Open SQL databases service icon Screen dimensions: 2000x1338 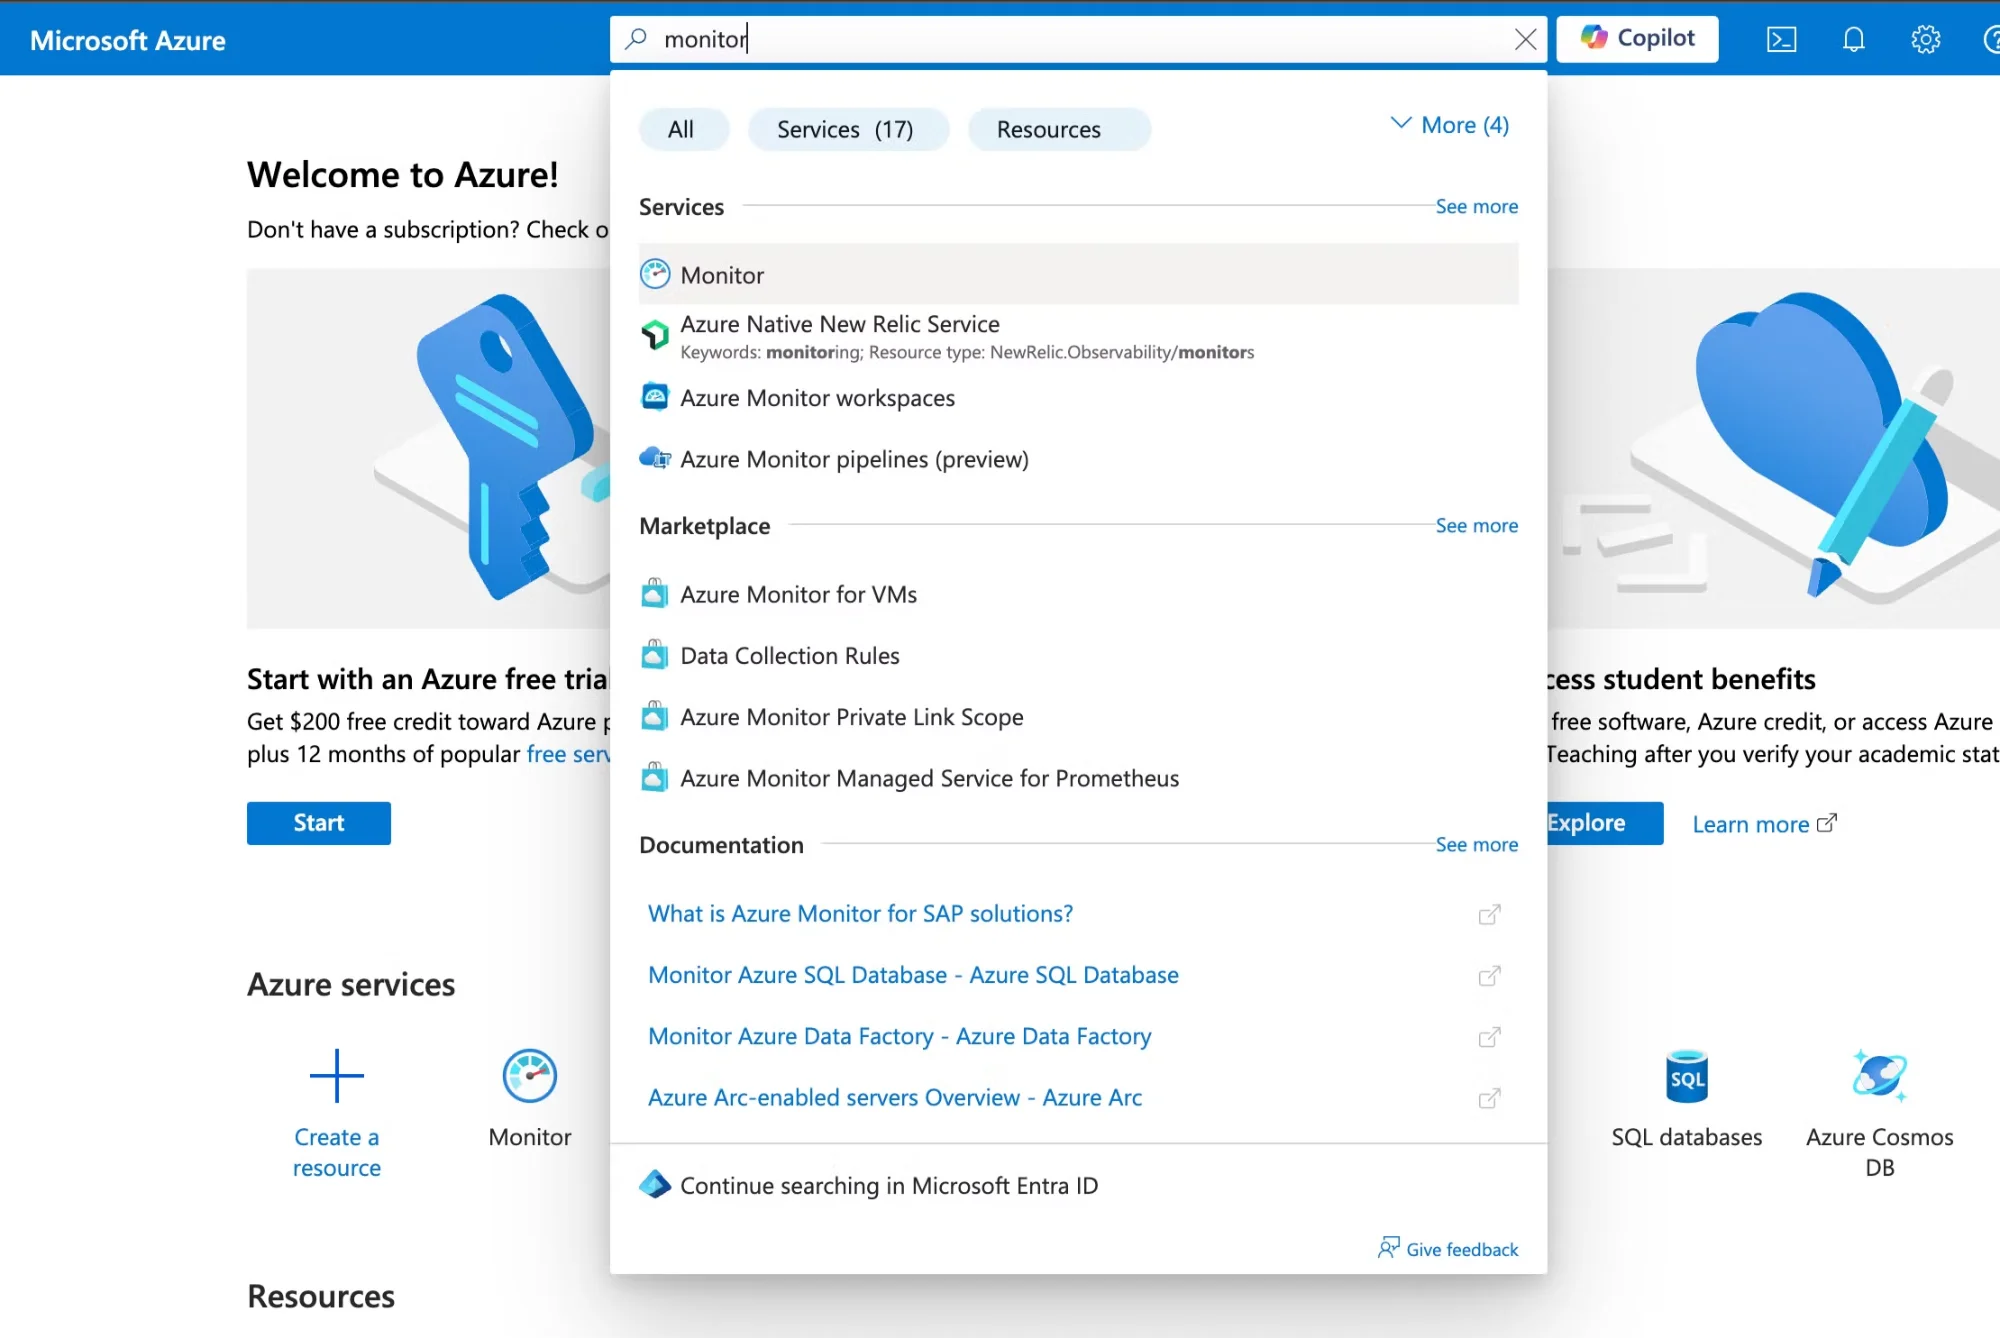point(1687,1077)
